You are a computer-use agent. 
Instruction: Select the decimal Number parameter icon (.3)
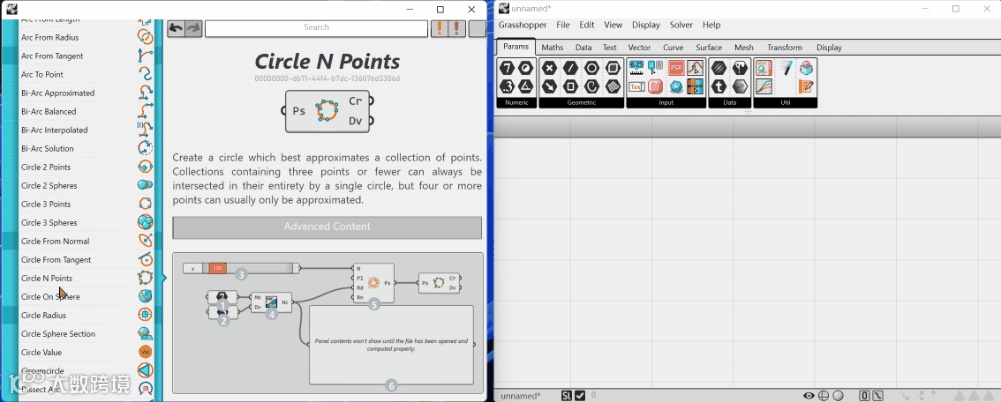tap(508, 86)
